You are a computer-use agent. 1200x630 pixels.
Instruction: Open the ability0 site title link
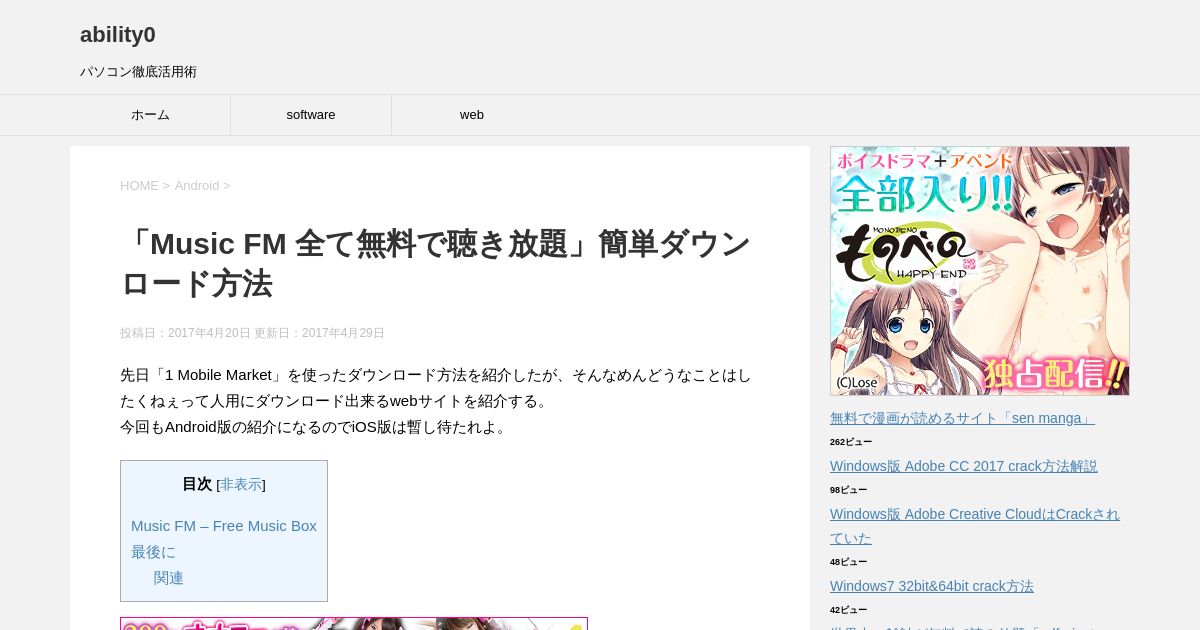click(x=118, y=35)
